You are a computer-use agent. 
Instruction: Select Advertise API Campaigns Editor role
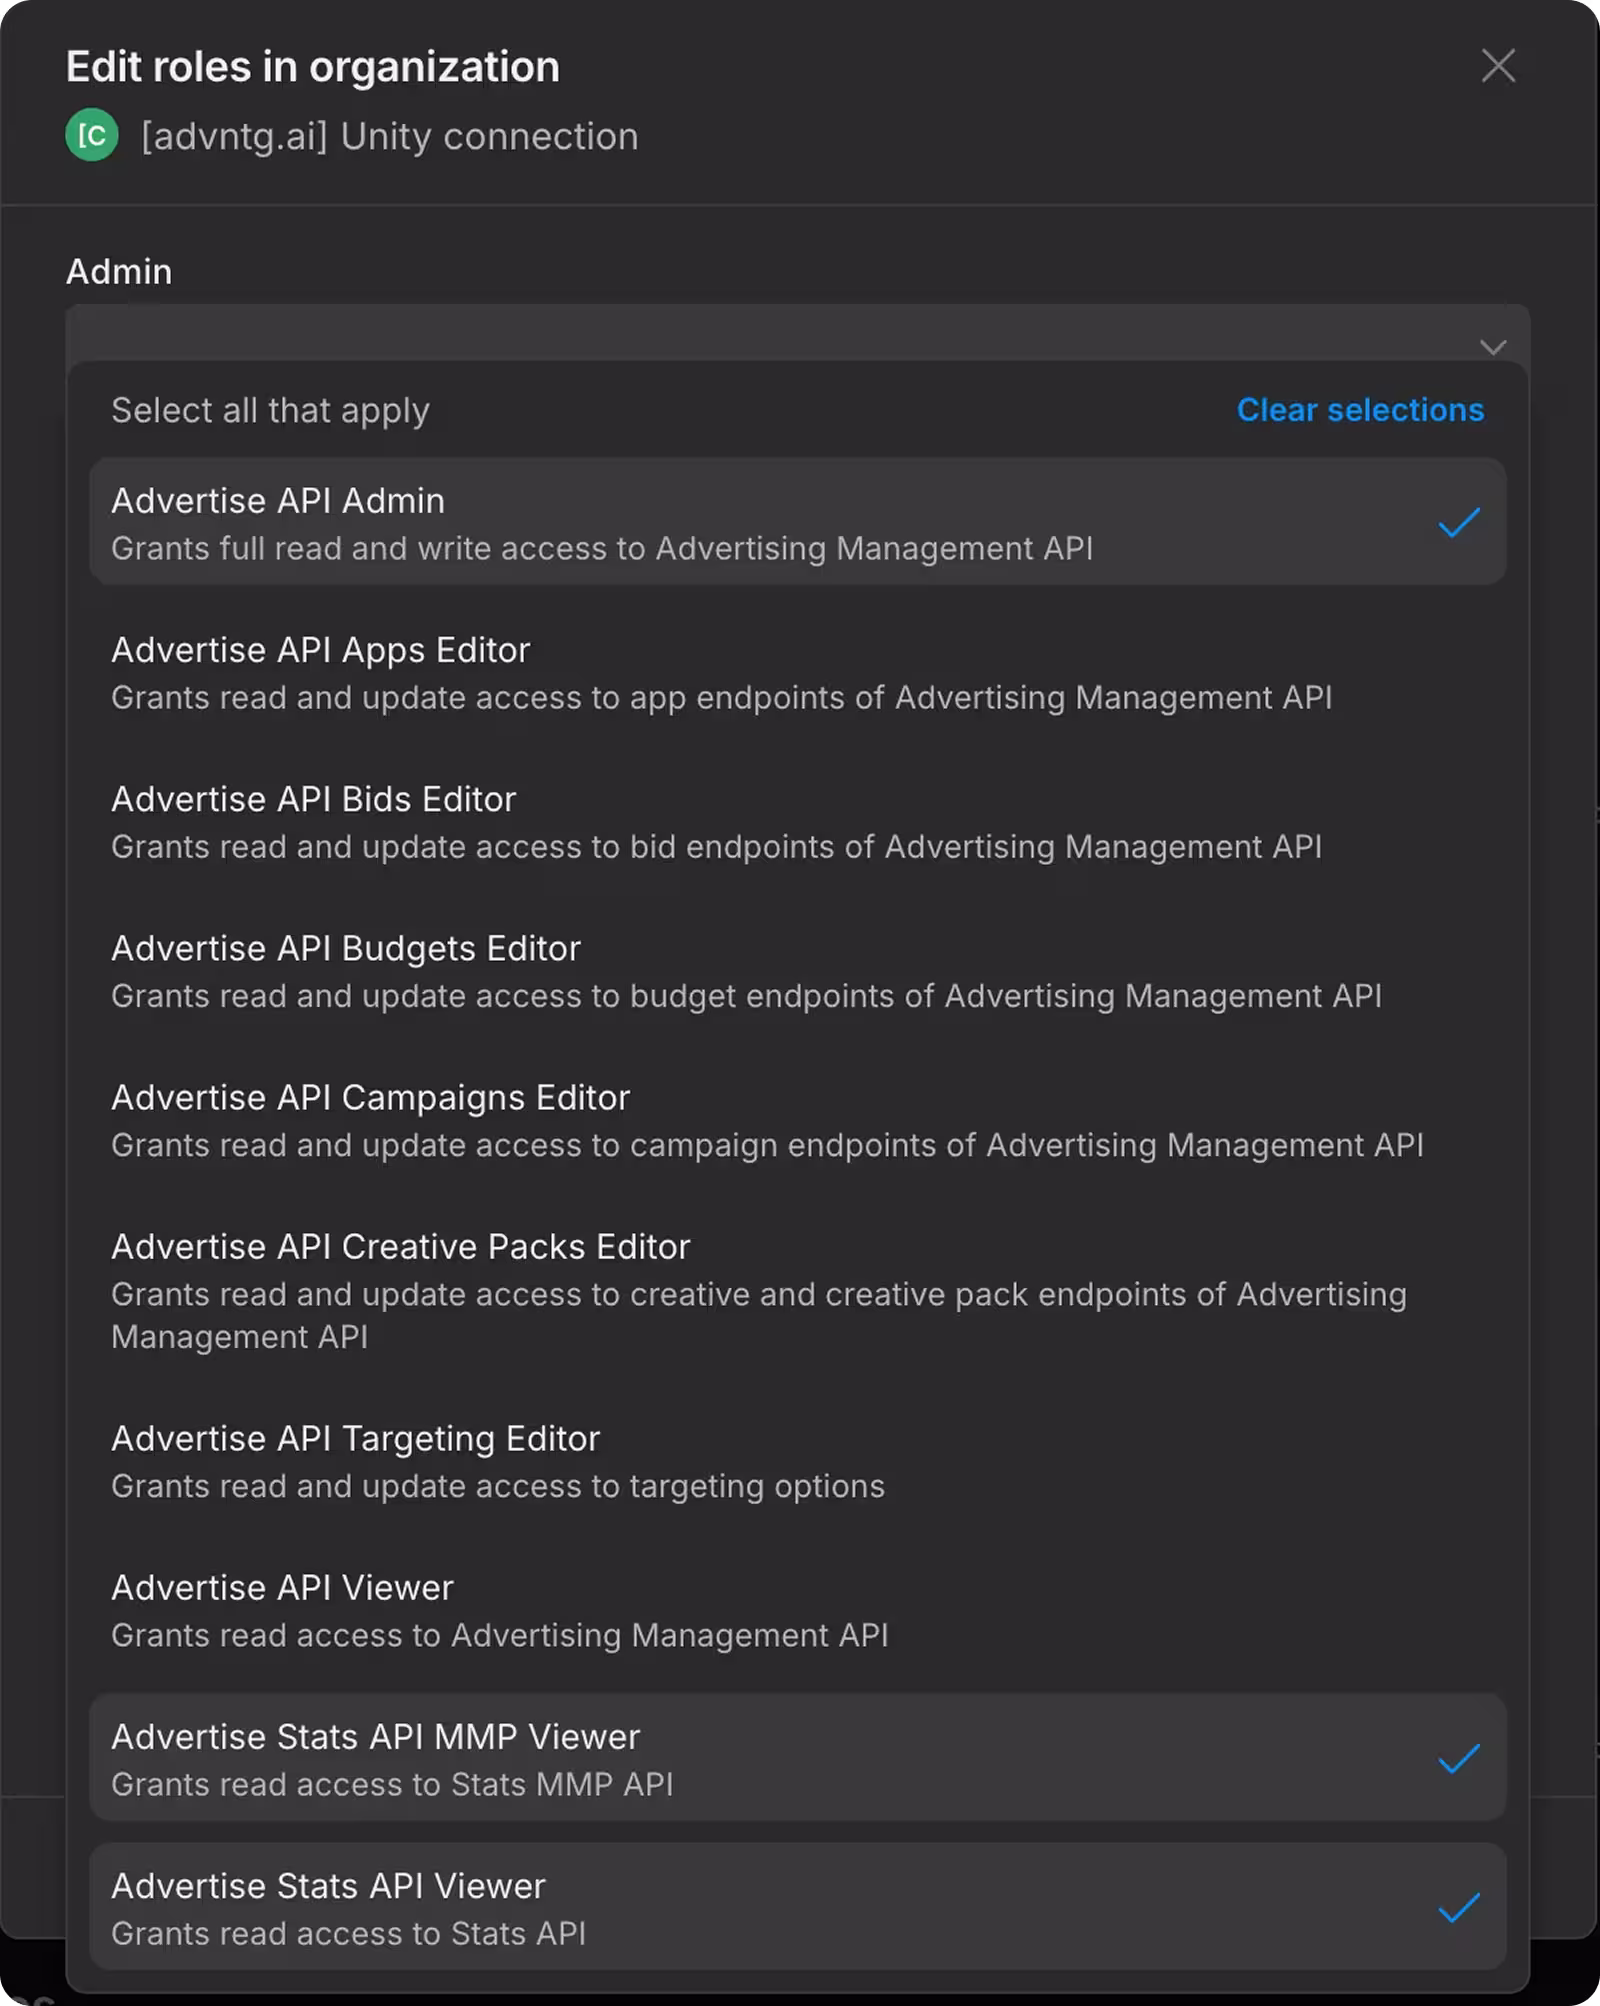pyautogui.click(x=798, y=1119)
